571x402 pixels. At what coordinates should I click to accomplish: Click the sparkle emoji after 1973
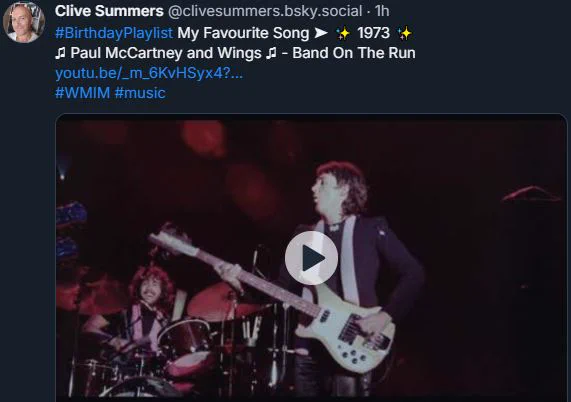point(405,34)
